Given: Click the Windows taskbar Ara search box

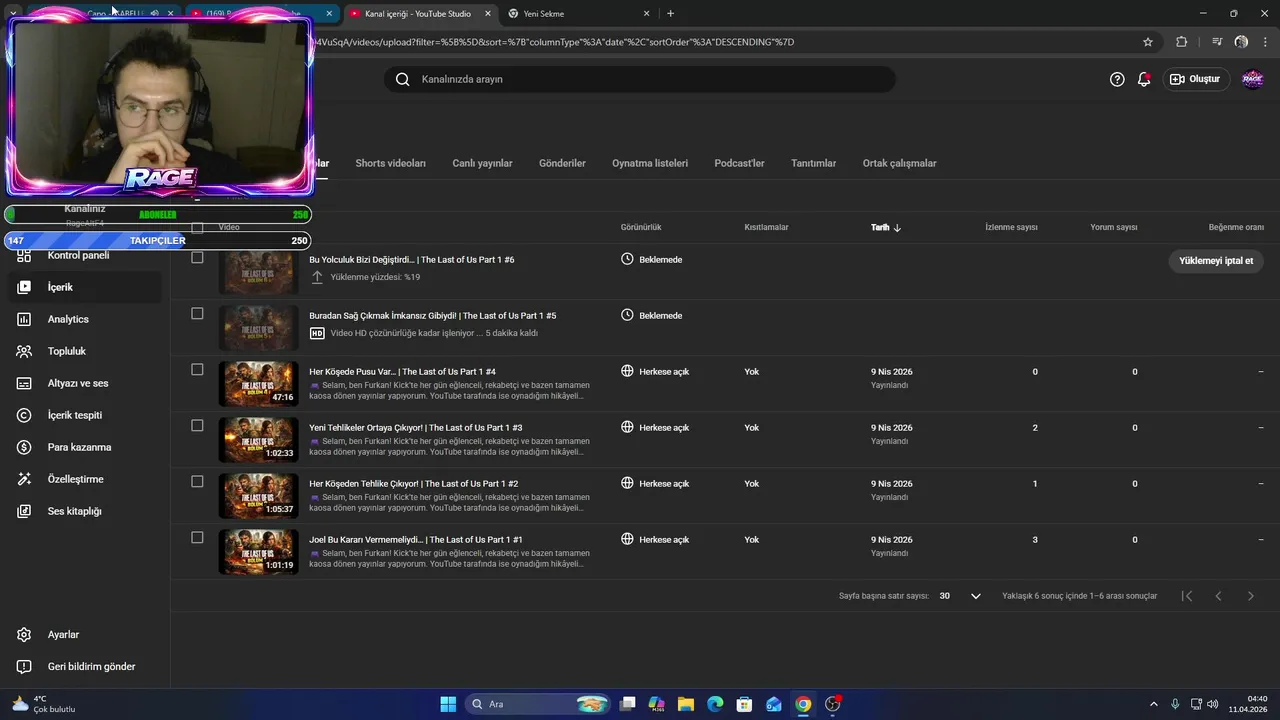Looking at the screenshot, I should 538,704.
